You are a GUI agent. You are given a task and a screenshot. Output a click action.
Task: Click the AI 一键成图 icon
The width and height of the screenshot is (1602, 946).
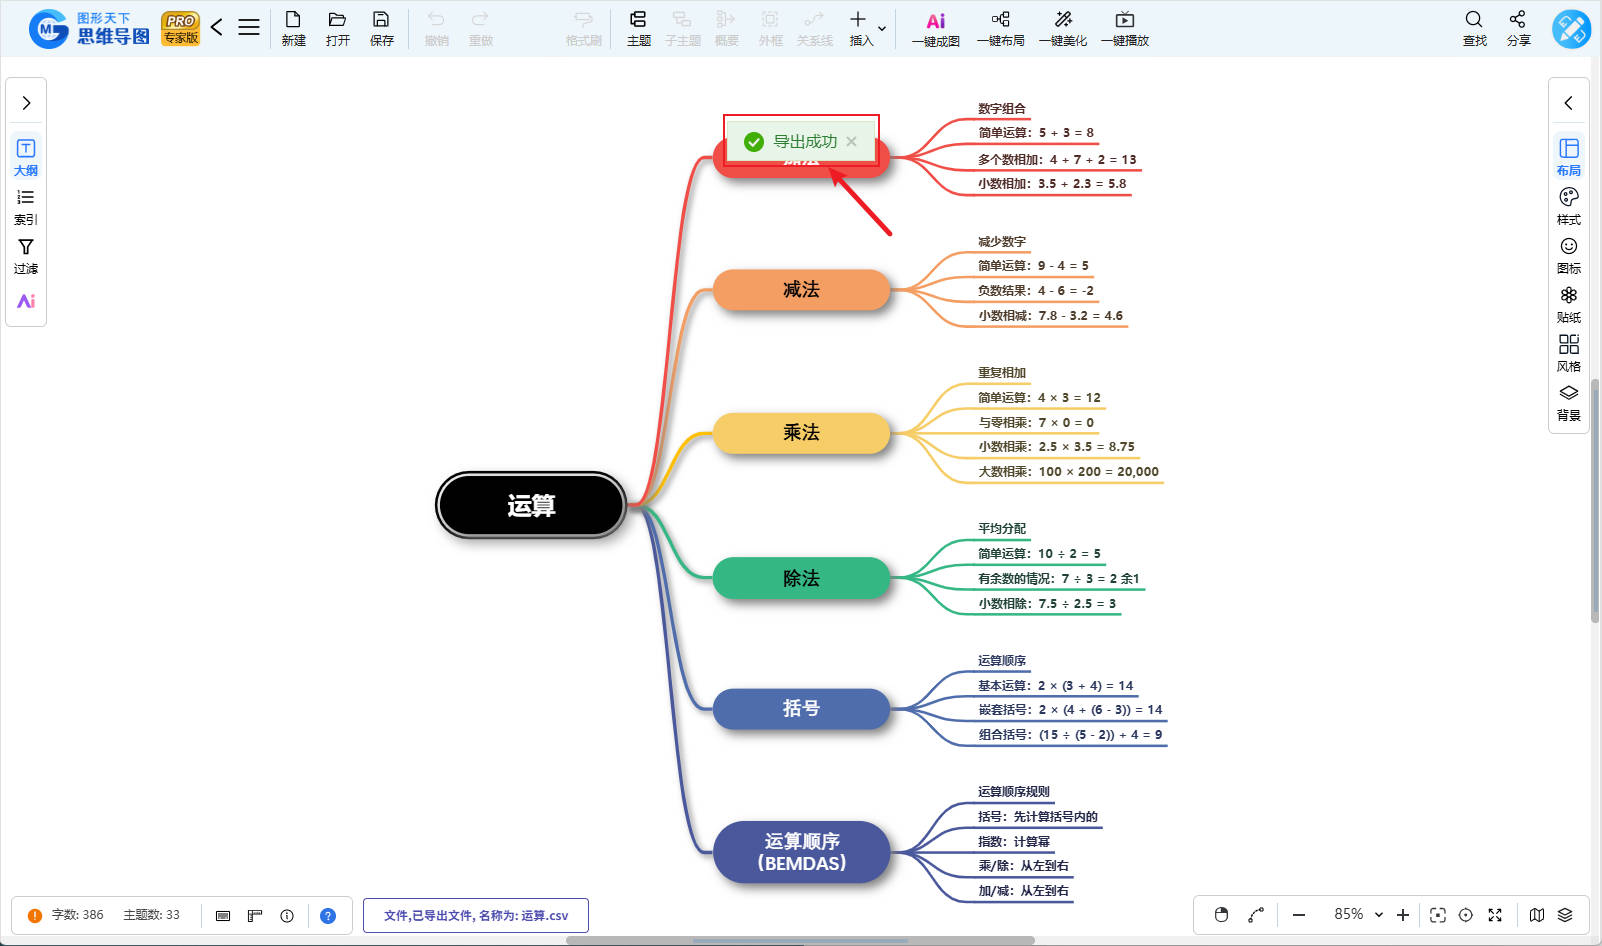coord(935,29)
